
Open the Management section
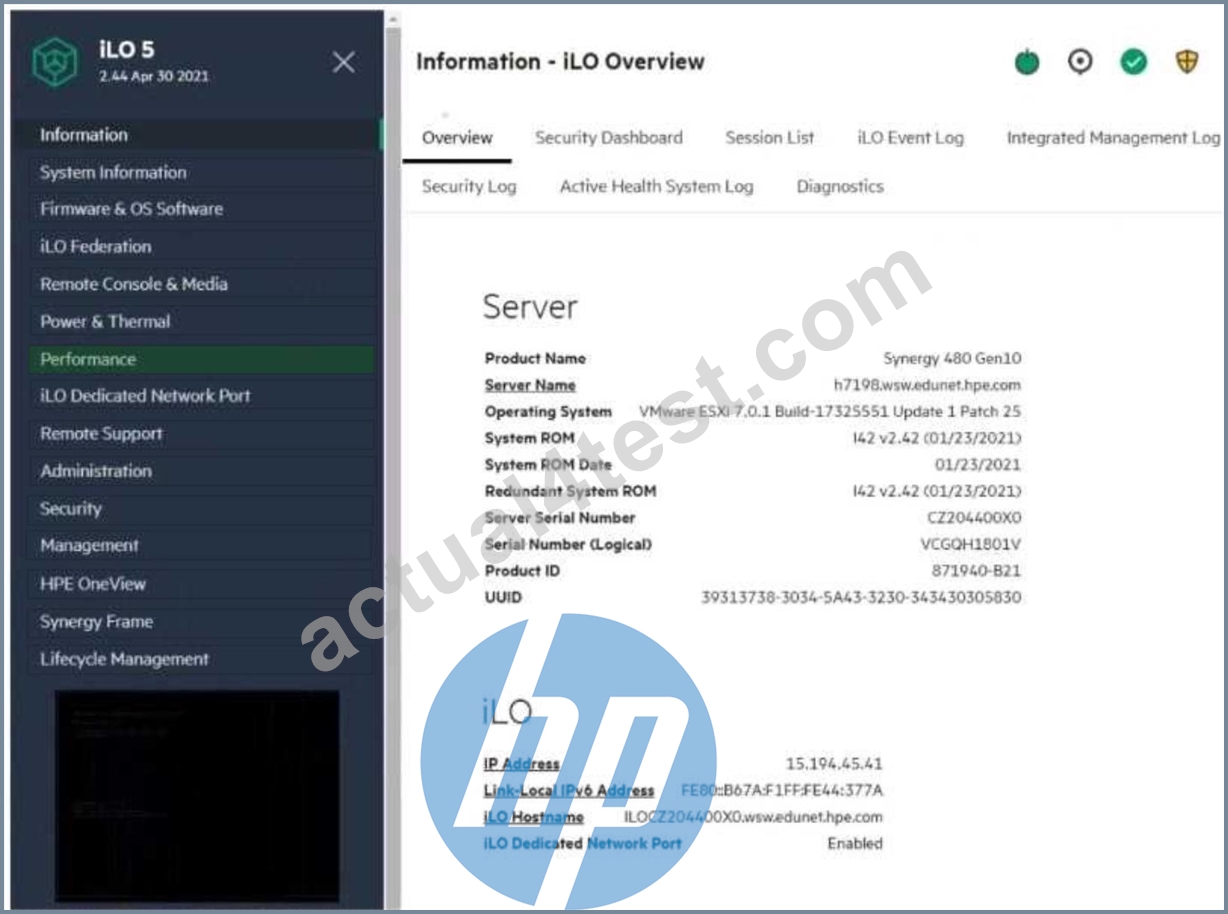coord(203,546)
